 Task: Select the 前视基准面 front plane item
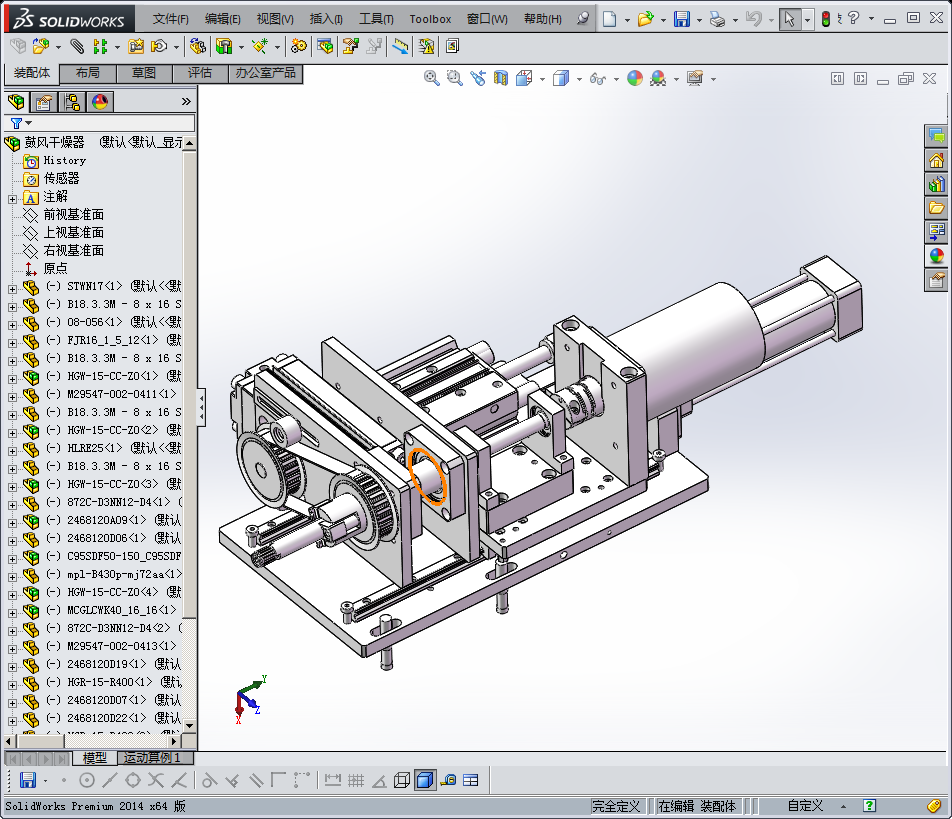[73, 215]
